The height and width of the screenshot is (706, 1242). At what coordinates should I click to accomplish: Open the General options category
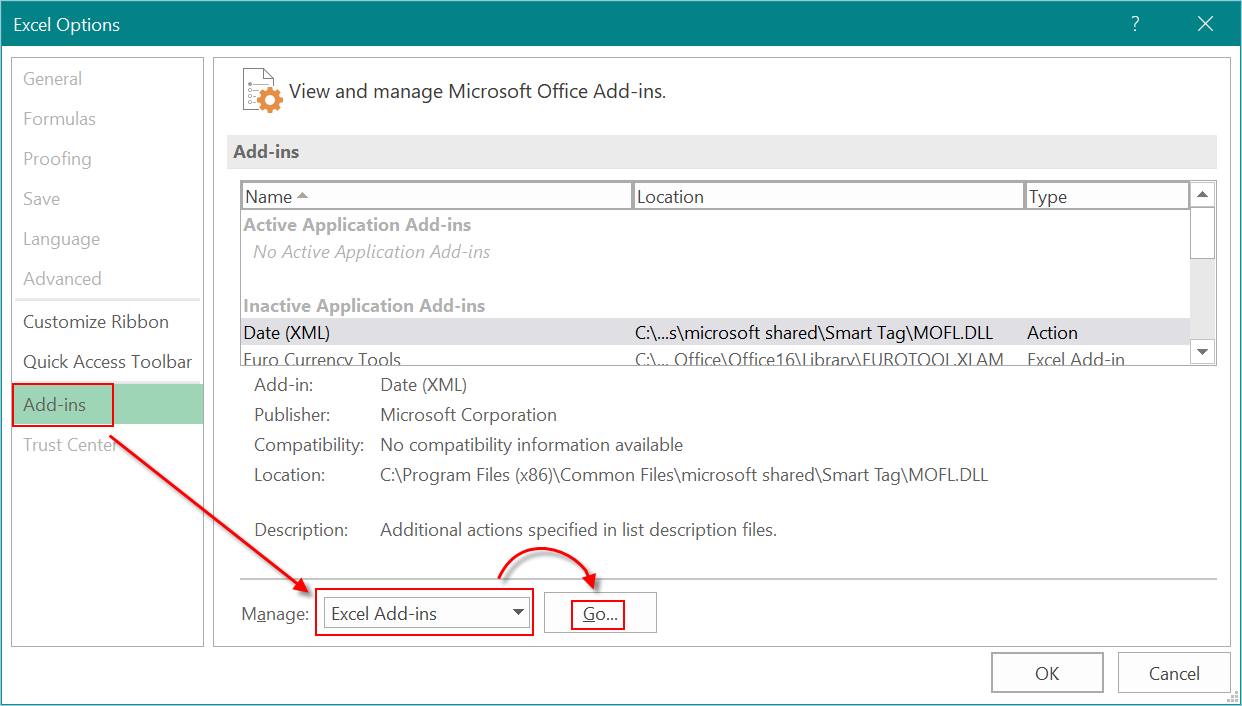53,79
